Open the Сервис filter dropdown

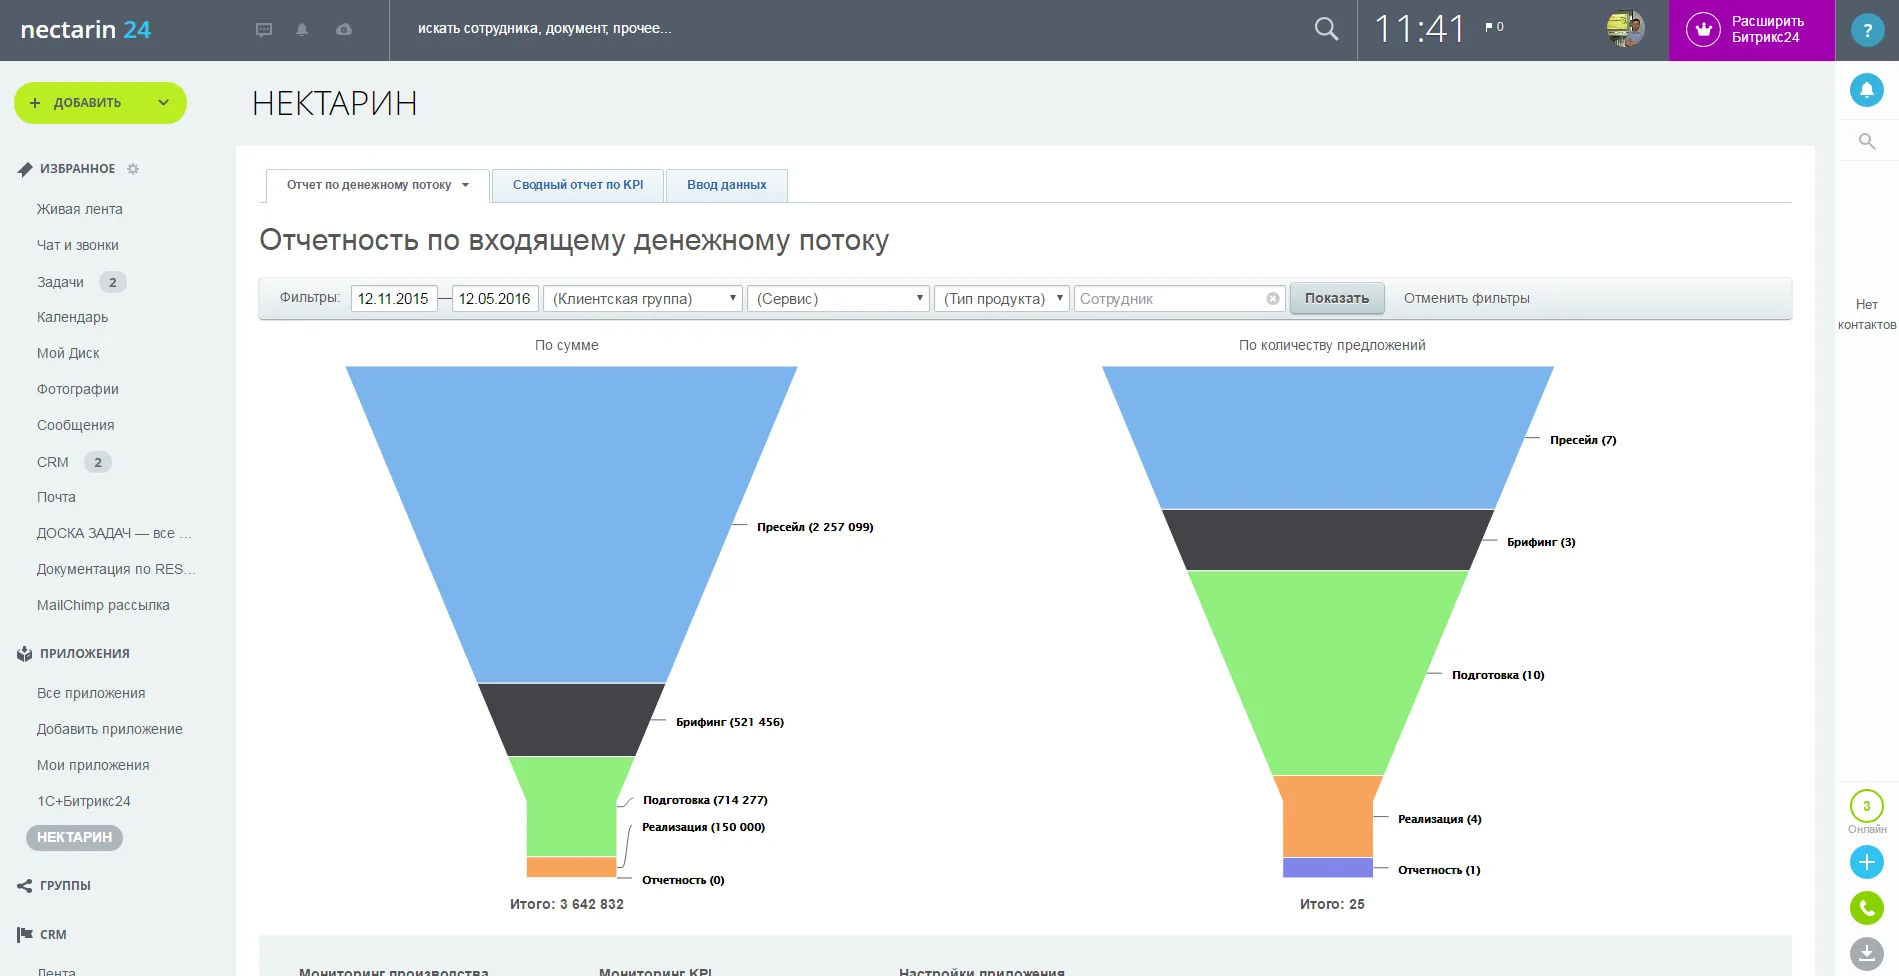coord(838,299)
